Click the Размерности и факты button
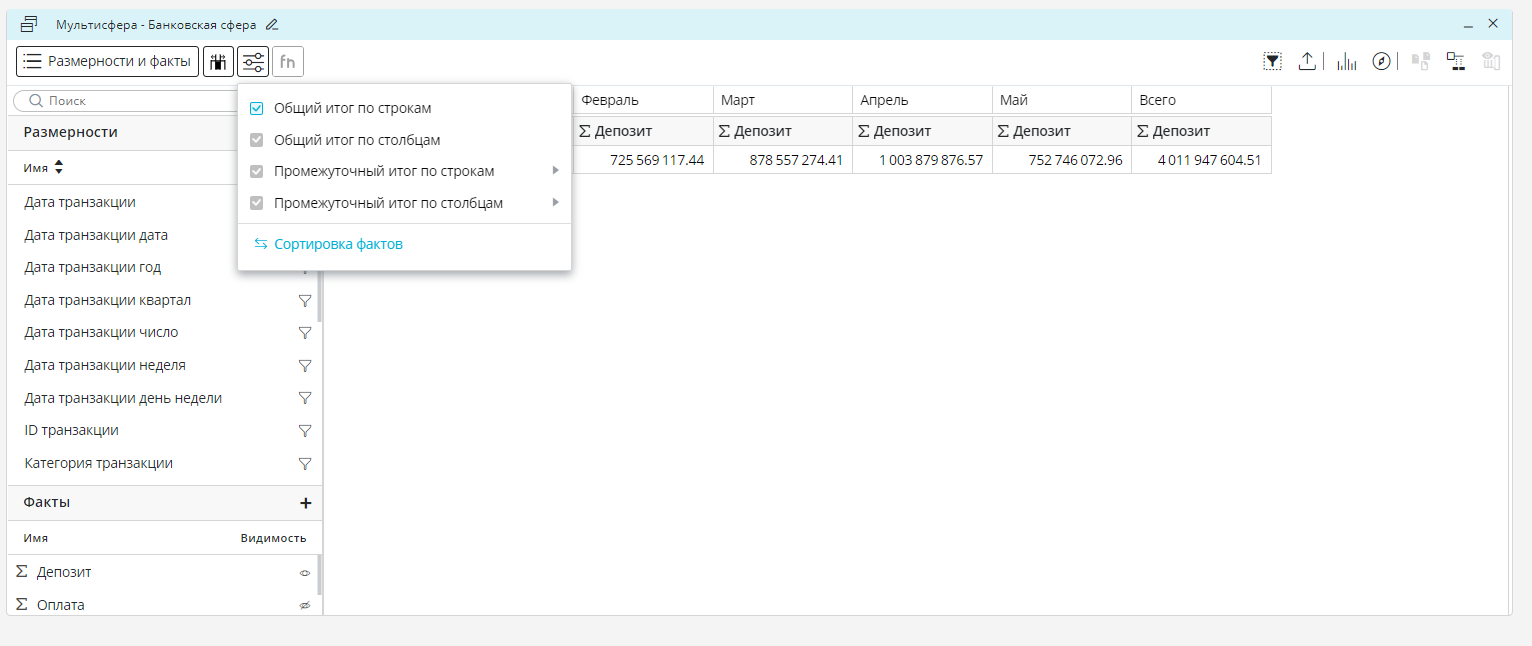This screenshot has width=1532, height=646. [x=107, y=62]
